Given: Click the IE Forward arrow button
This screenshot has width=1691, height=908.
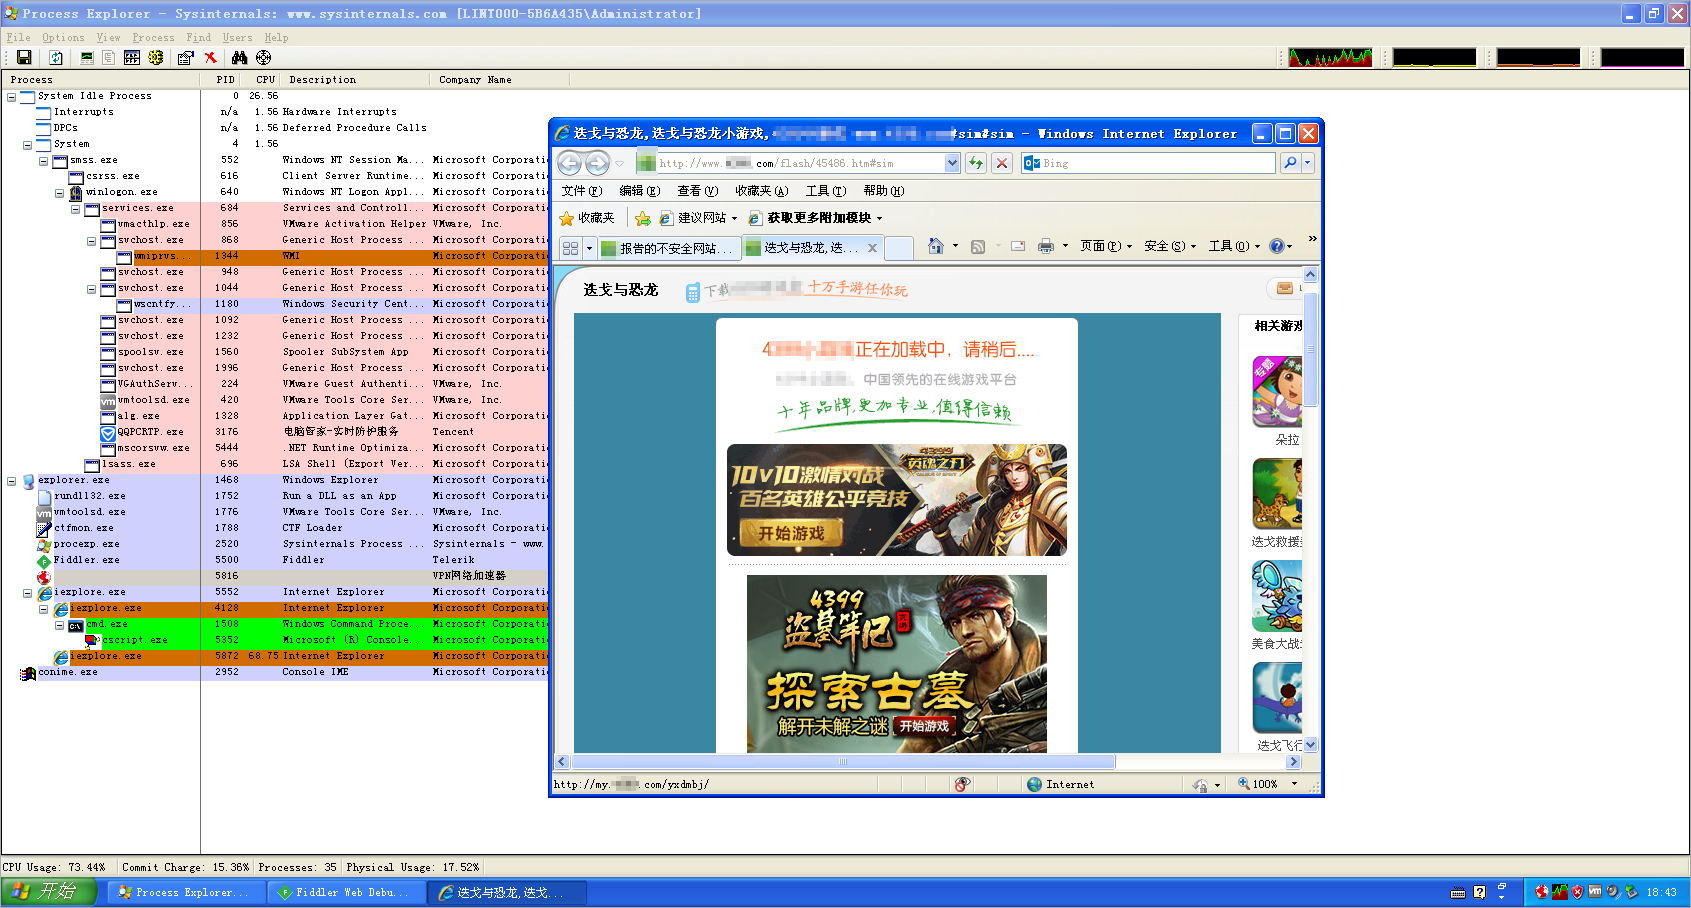Looking at the screenshot, I should [597, 163].
